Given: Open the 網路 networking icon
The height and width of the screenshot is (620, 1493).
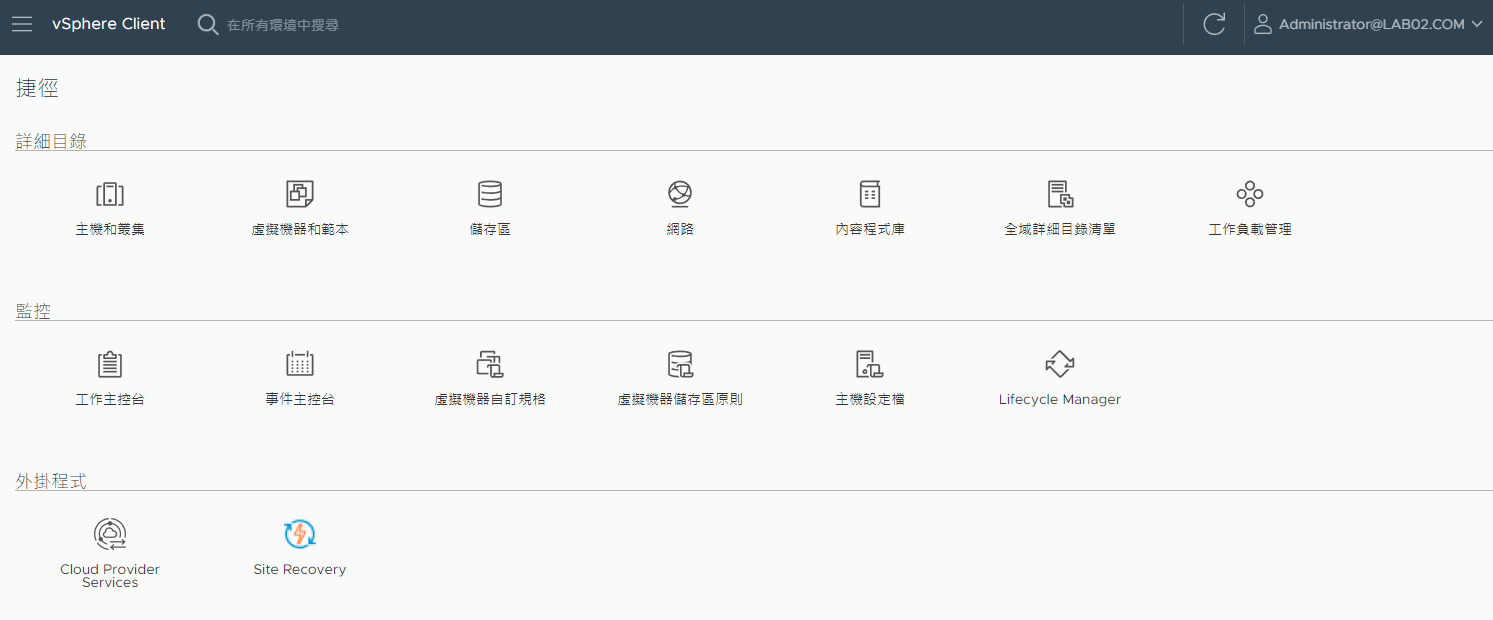Looking at the screenshot, I should click(680, 194).
